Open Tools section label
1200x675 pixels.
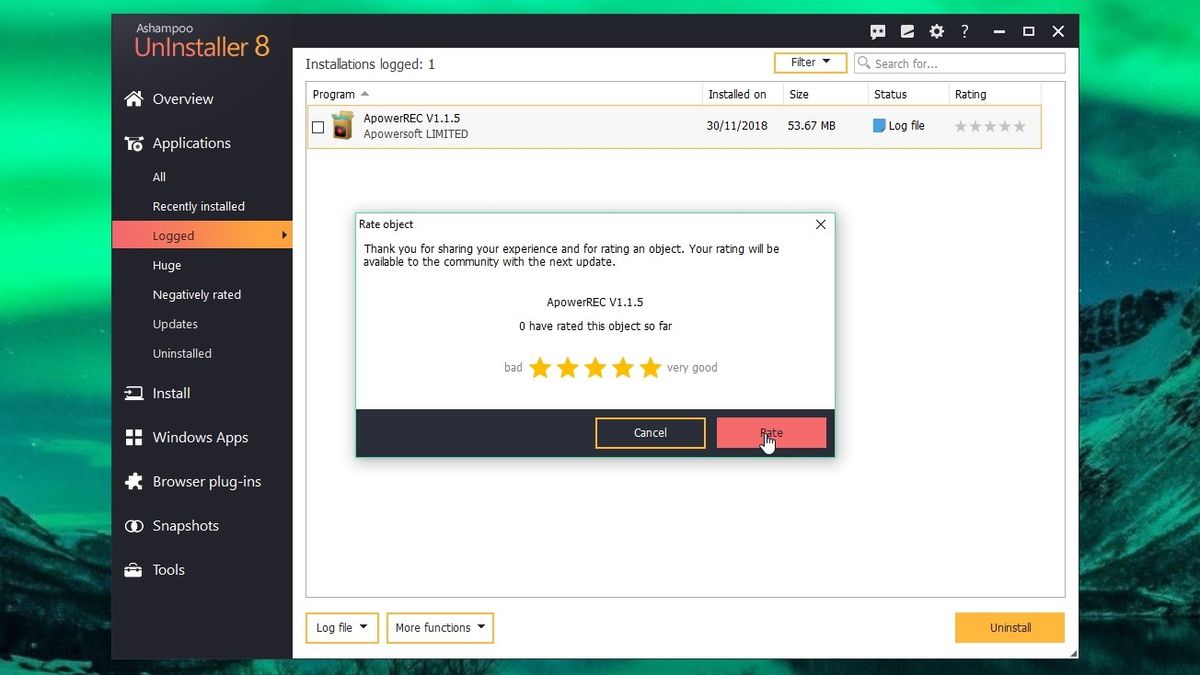pos(168,570)
